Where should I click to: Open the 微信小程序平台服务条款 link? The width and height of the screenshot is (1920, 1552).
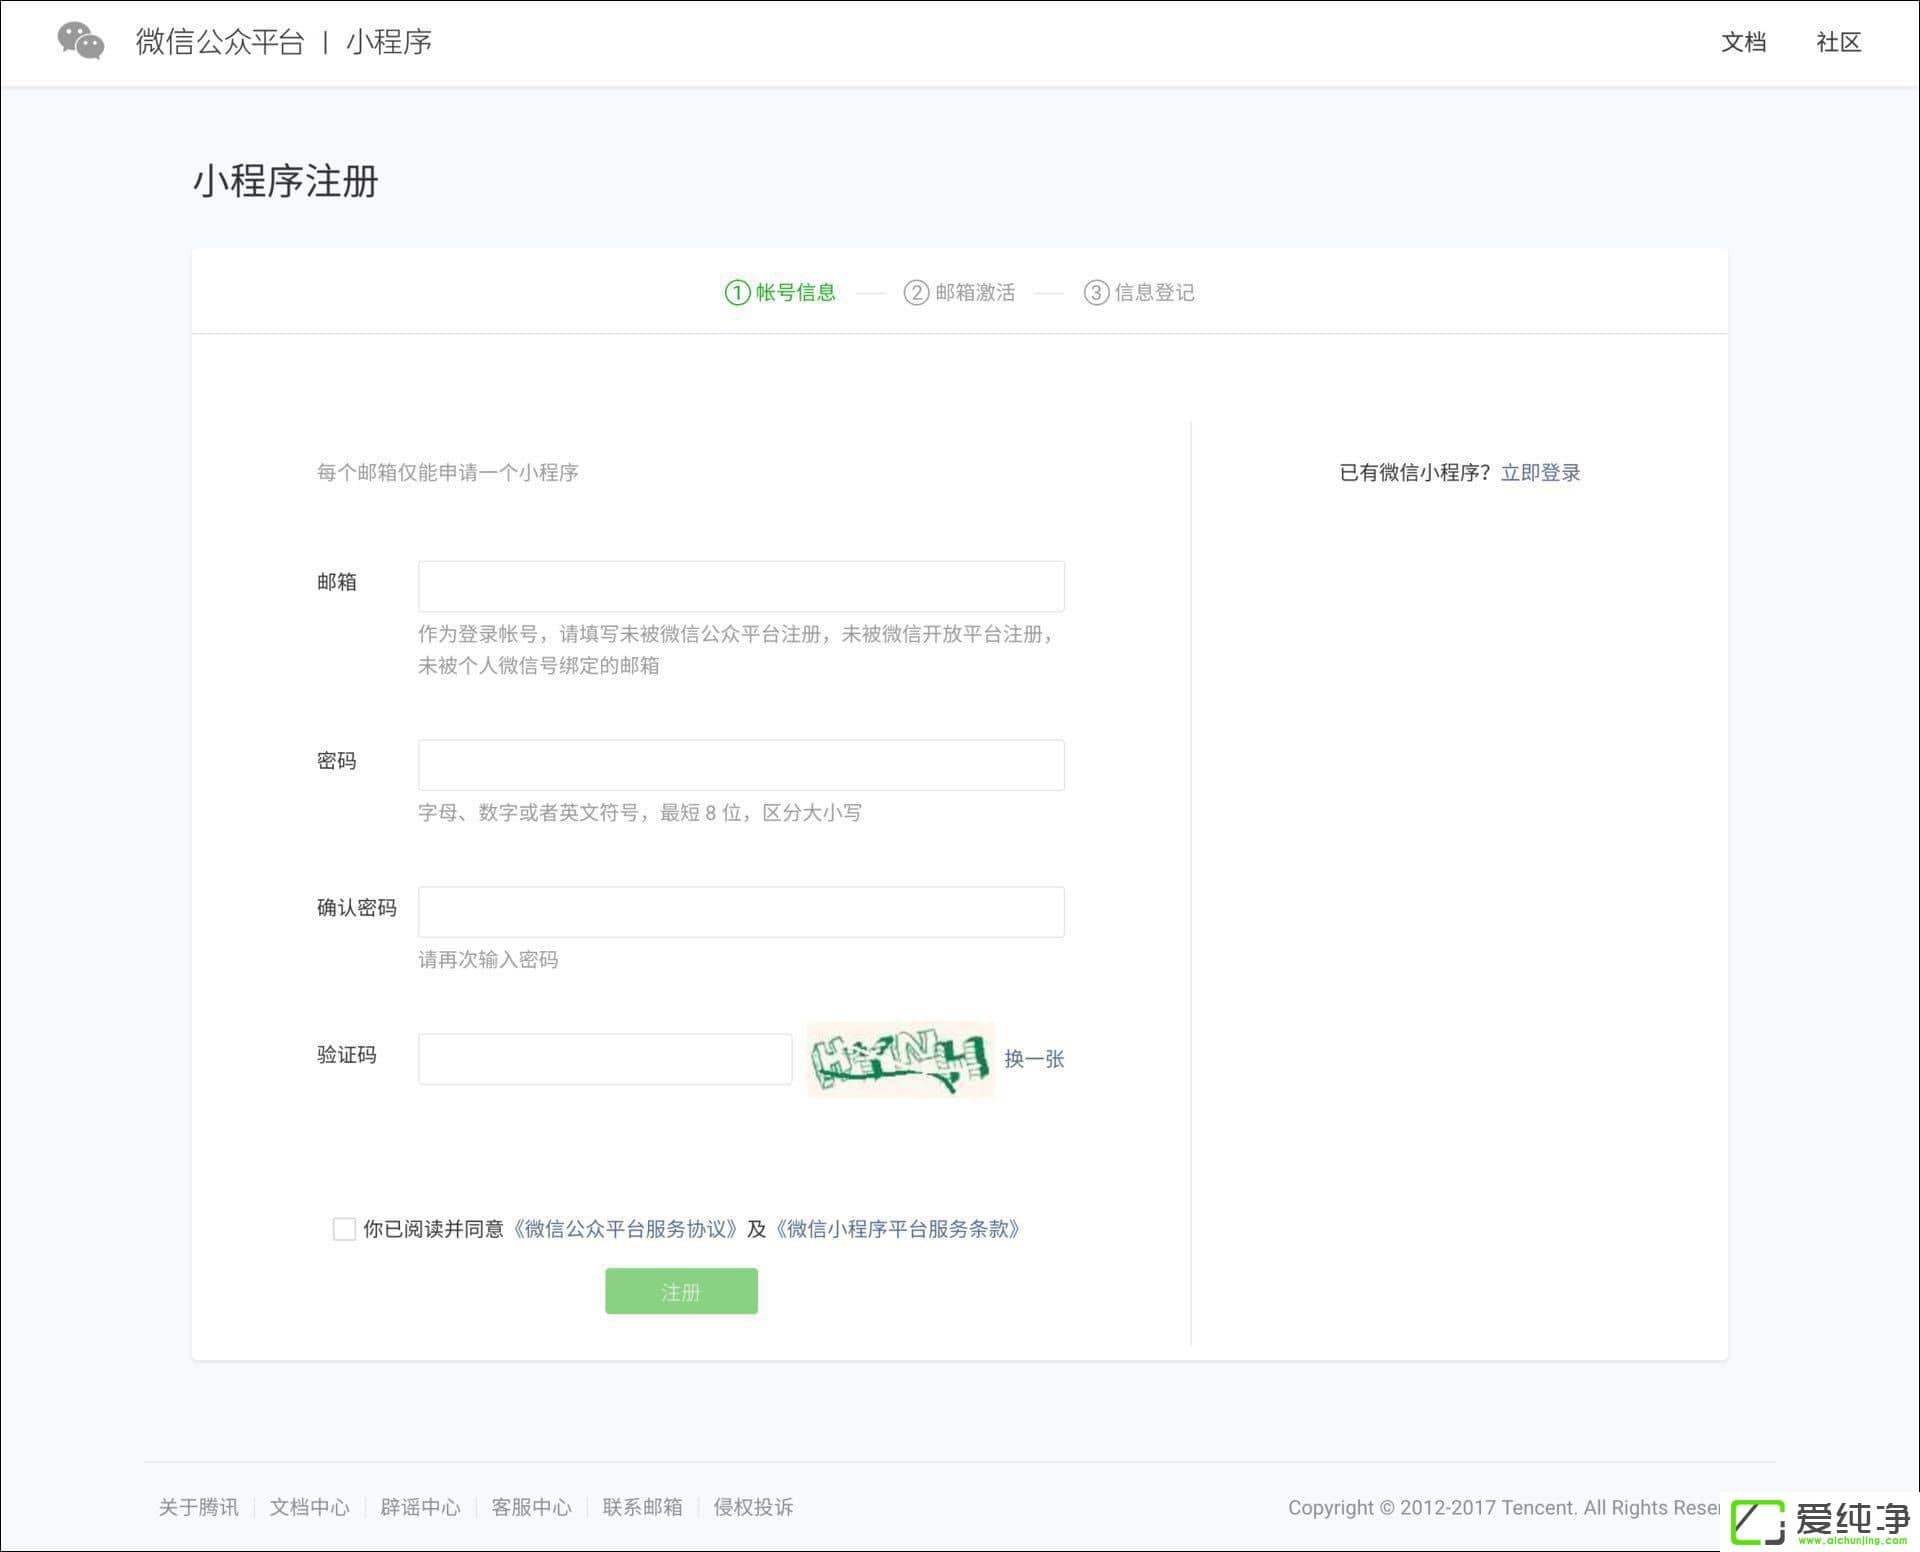coord(898,1229)
